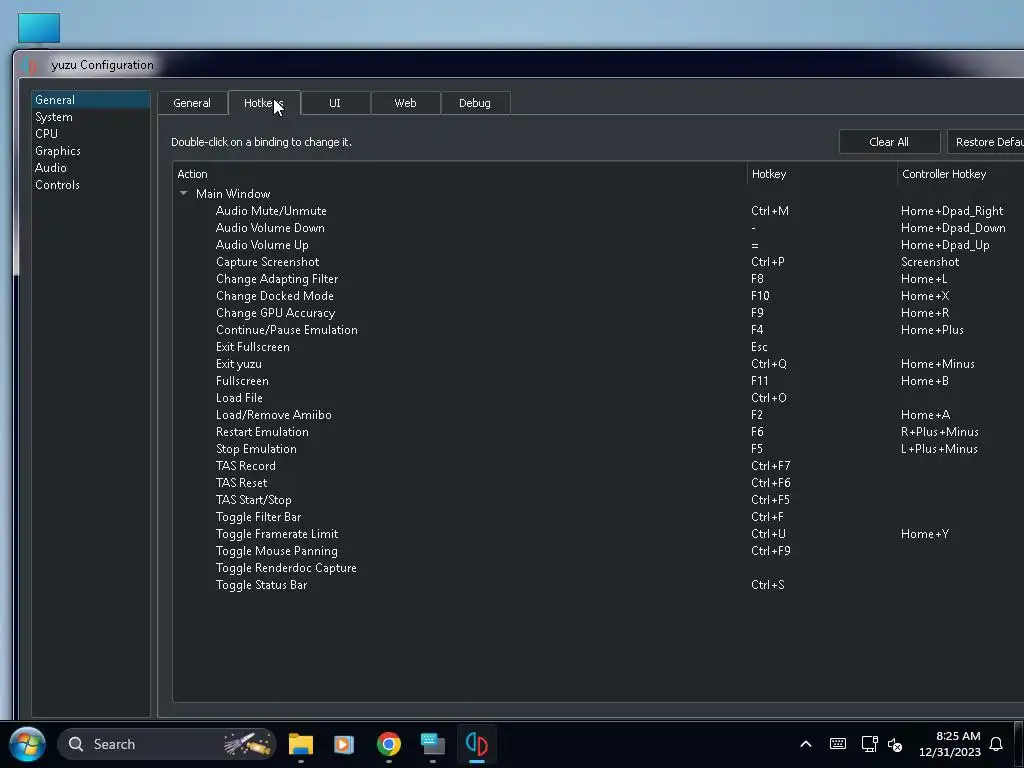This screenshot has height=768, width=1024.
Task: Click the Controller Hotkey column header
Action: tap(960, 174)
